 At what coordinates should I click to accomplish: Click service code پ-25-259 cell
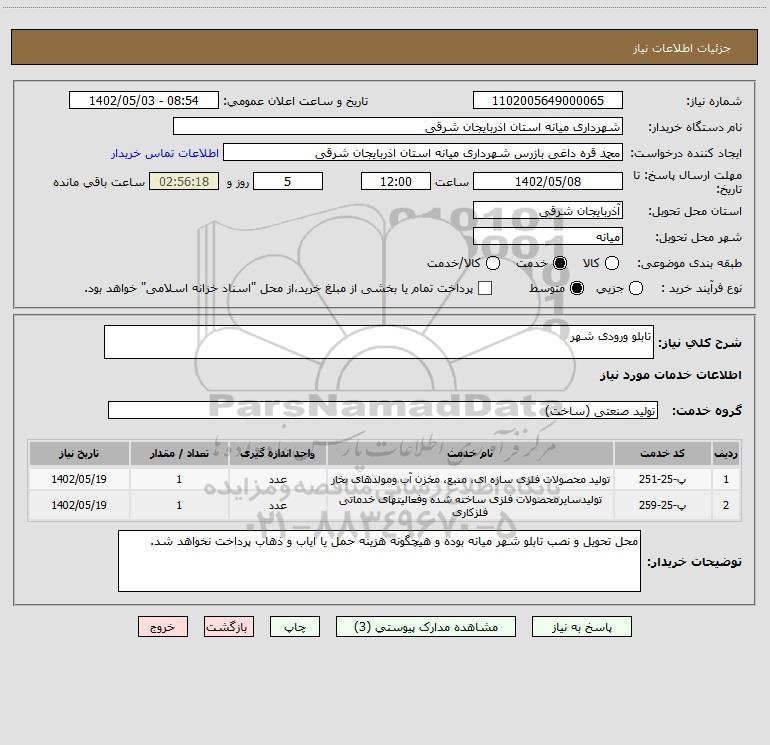[x=662, y=505]
